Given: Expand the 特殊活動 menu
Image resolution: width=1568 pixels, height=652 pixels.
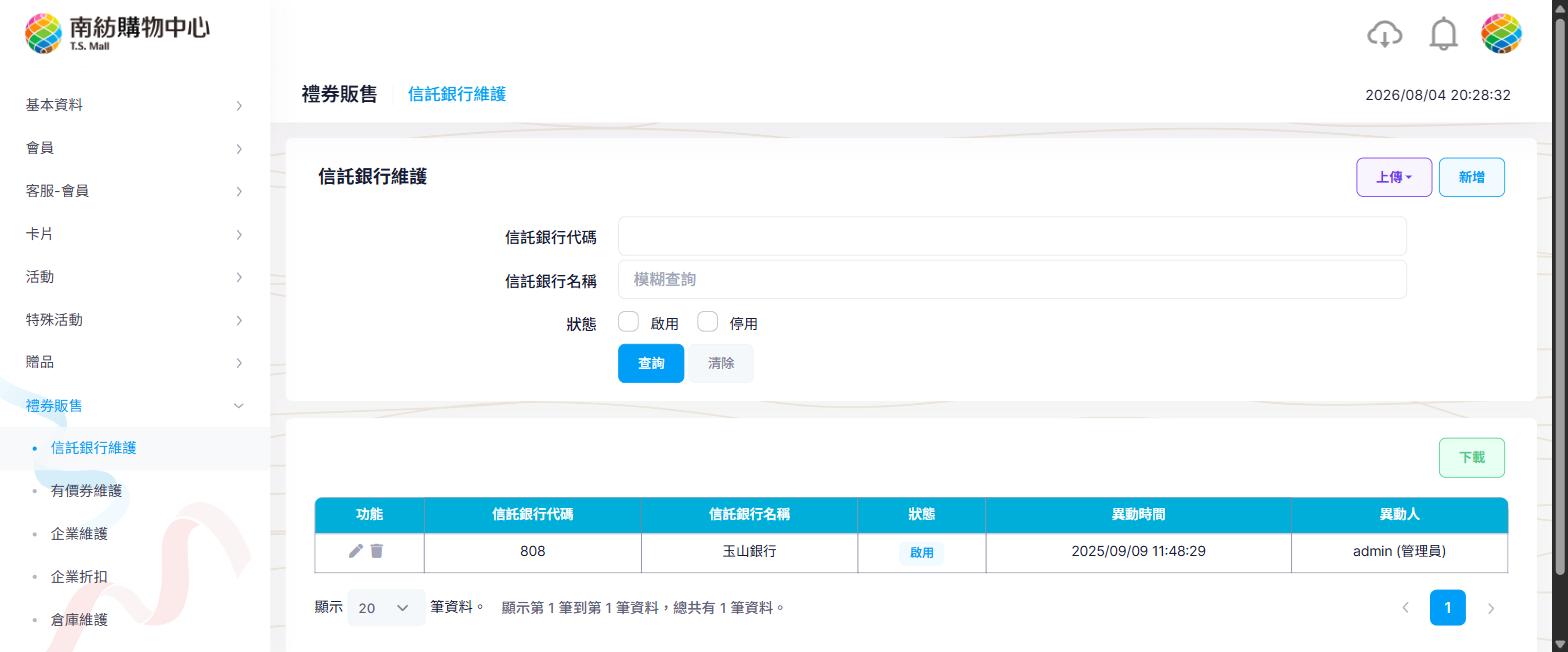Looking at the screenshot, I should 135,320.
